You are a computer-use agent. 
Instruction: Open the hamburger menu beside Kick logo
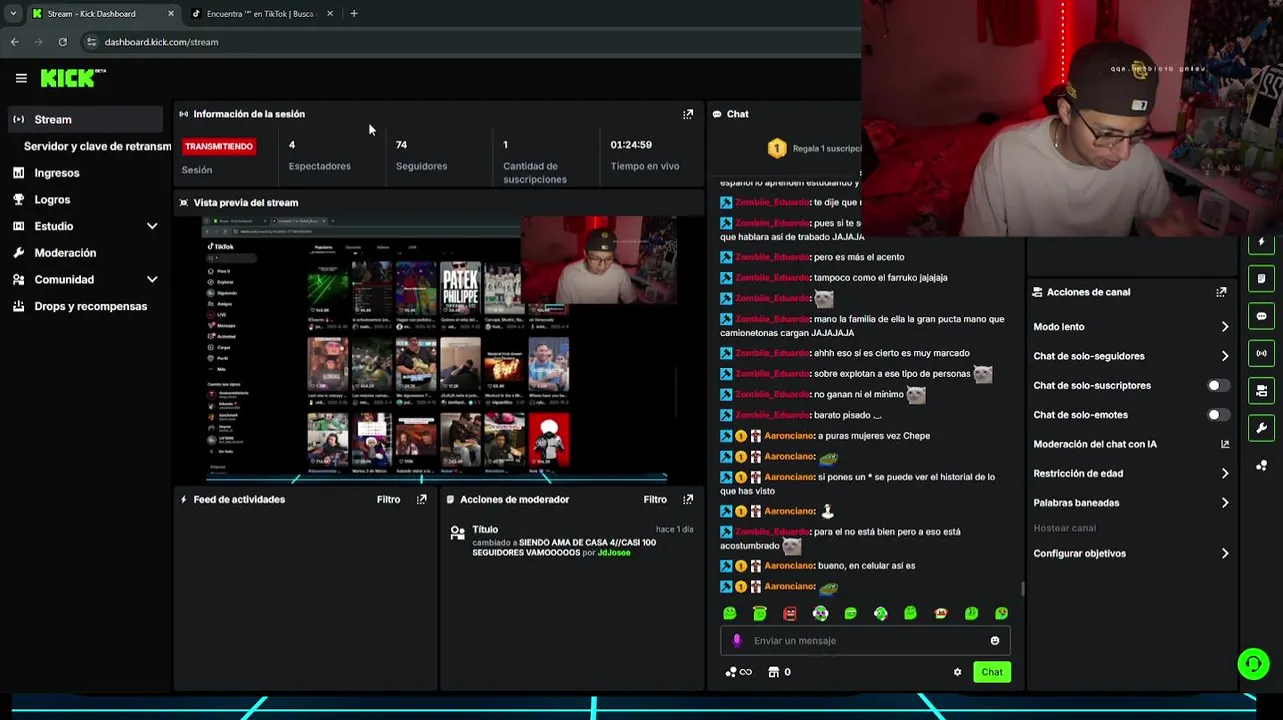[x=21, y=78]
